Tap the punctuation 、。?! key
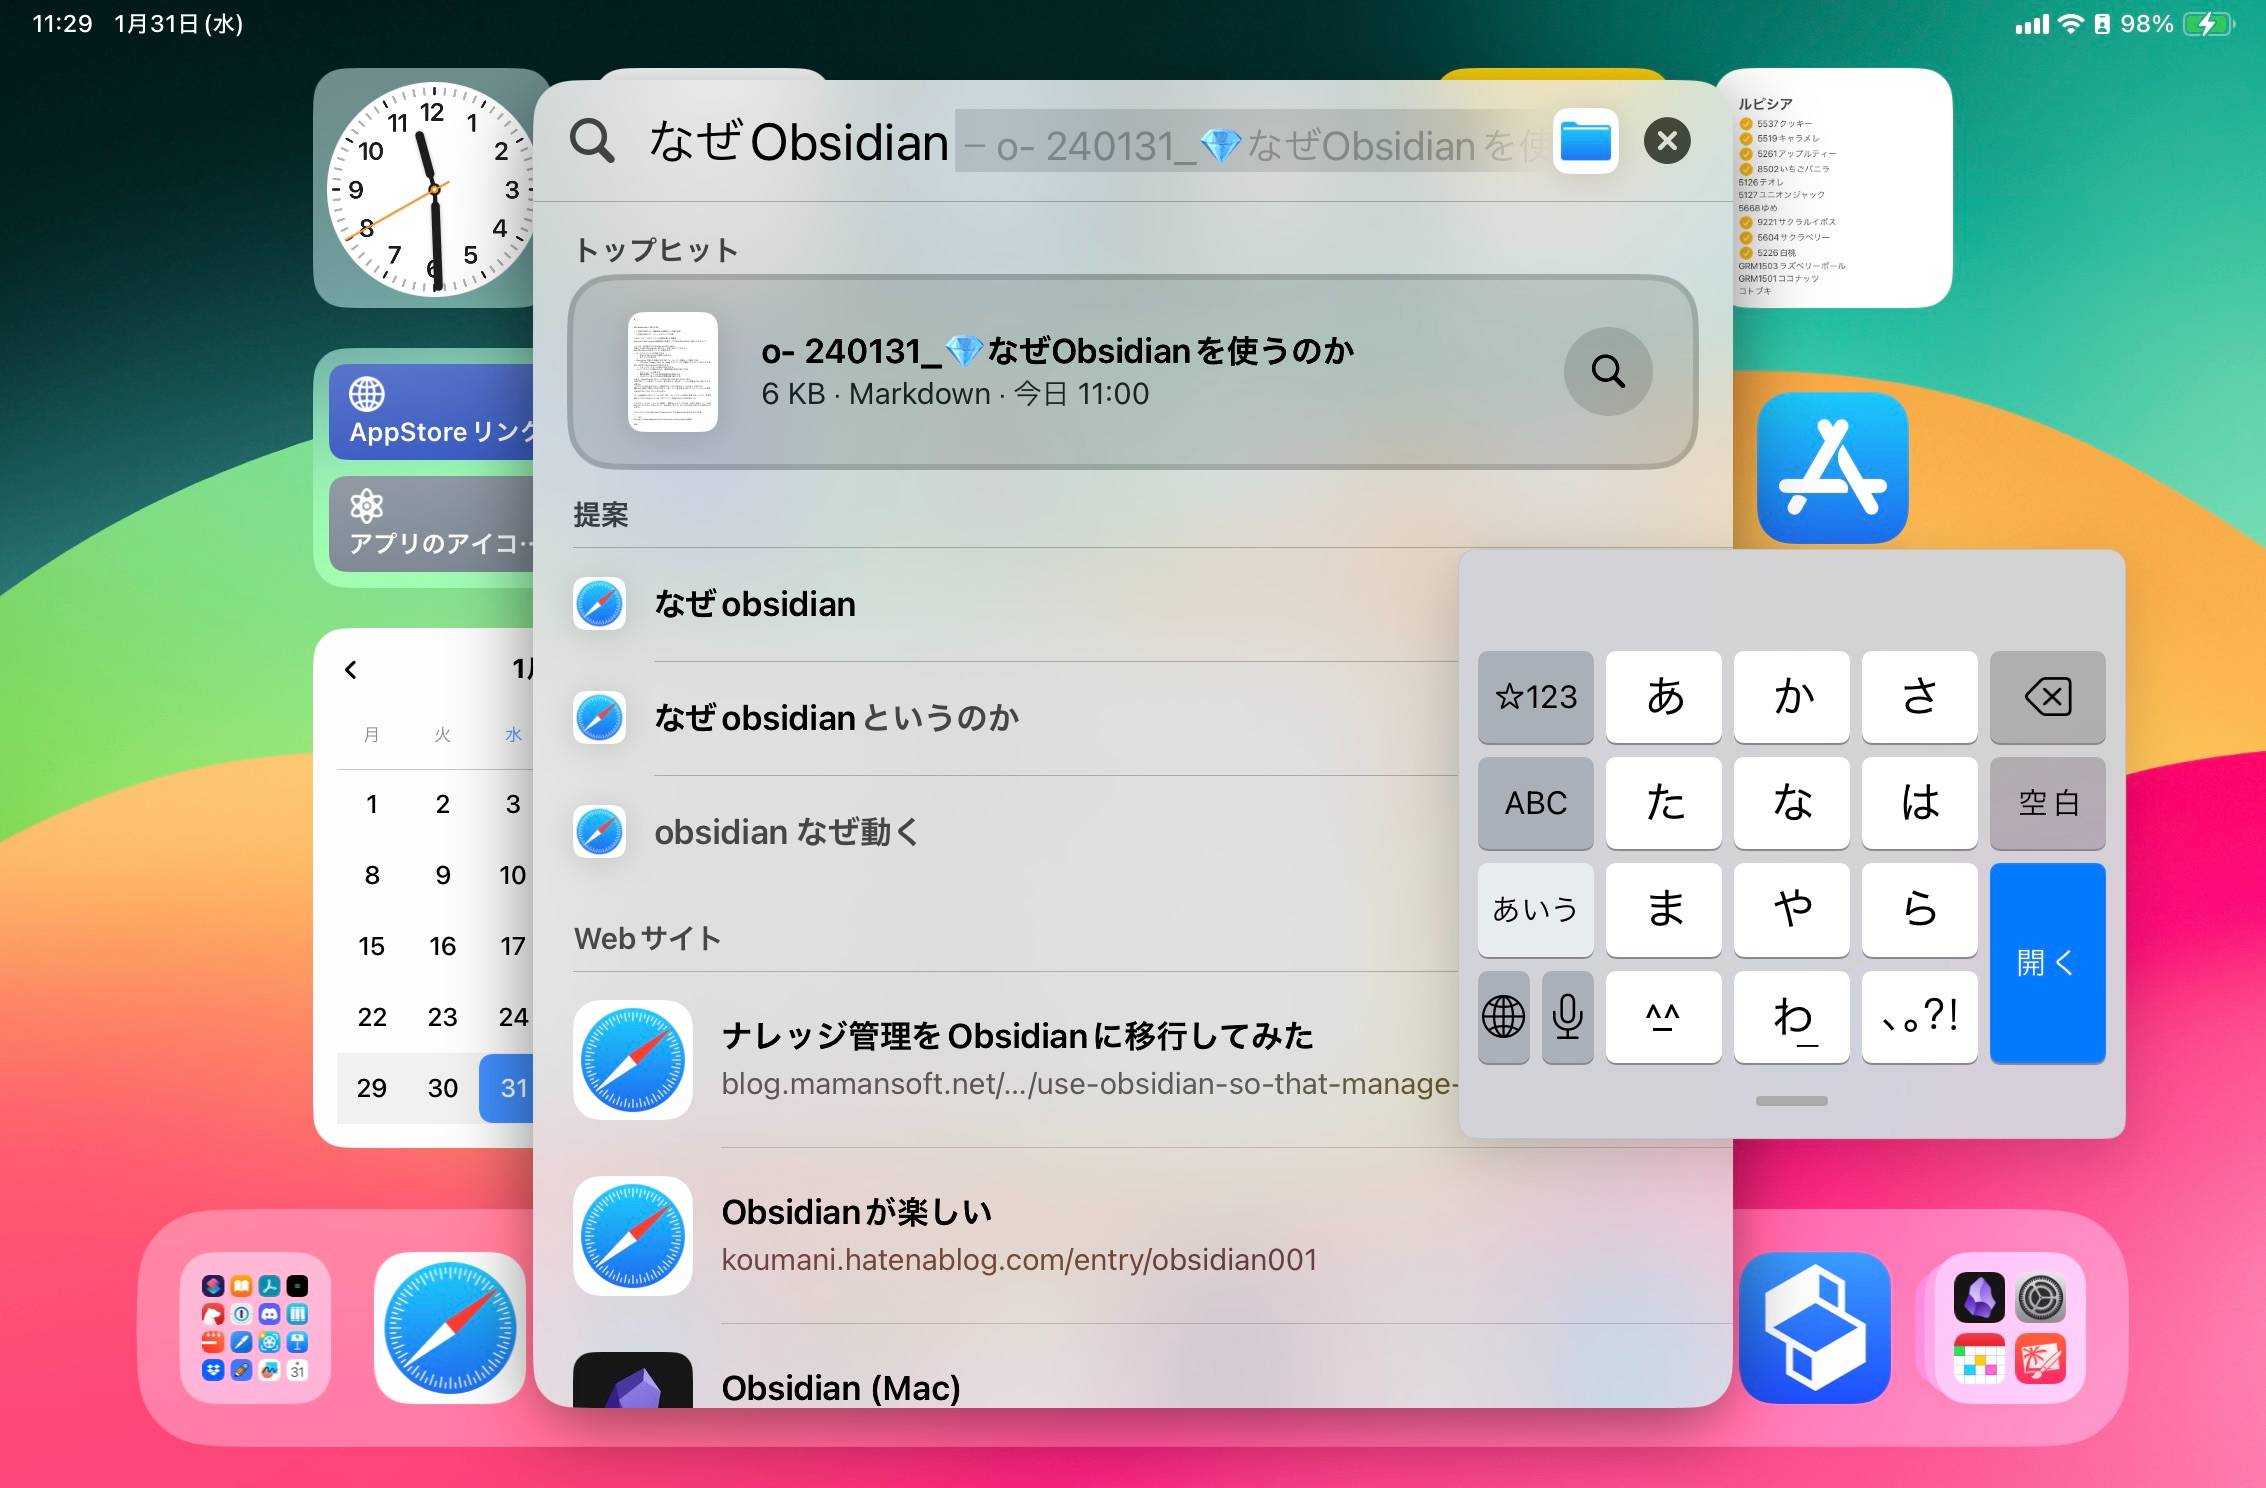The width and height of the screenshot is (2266, 1488). (1920, 1017)
